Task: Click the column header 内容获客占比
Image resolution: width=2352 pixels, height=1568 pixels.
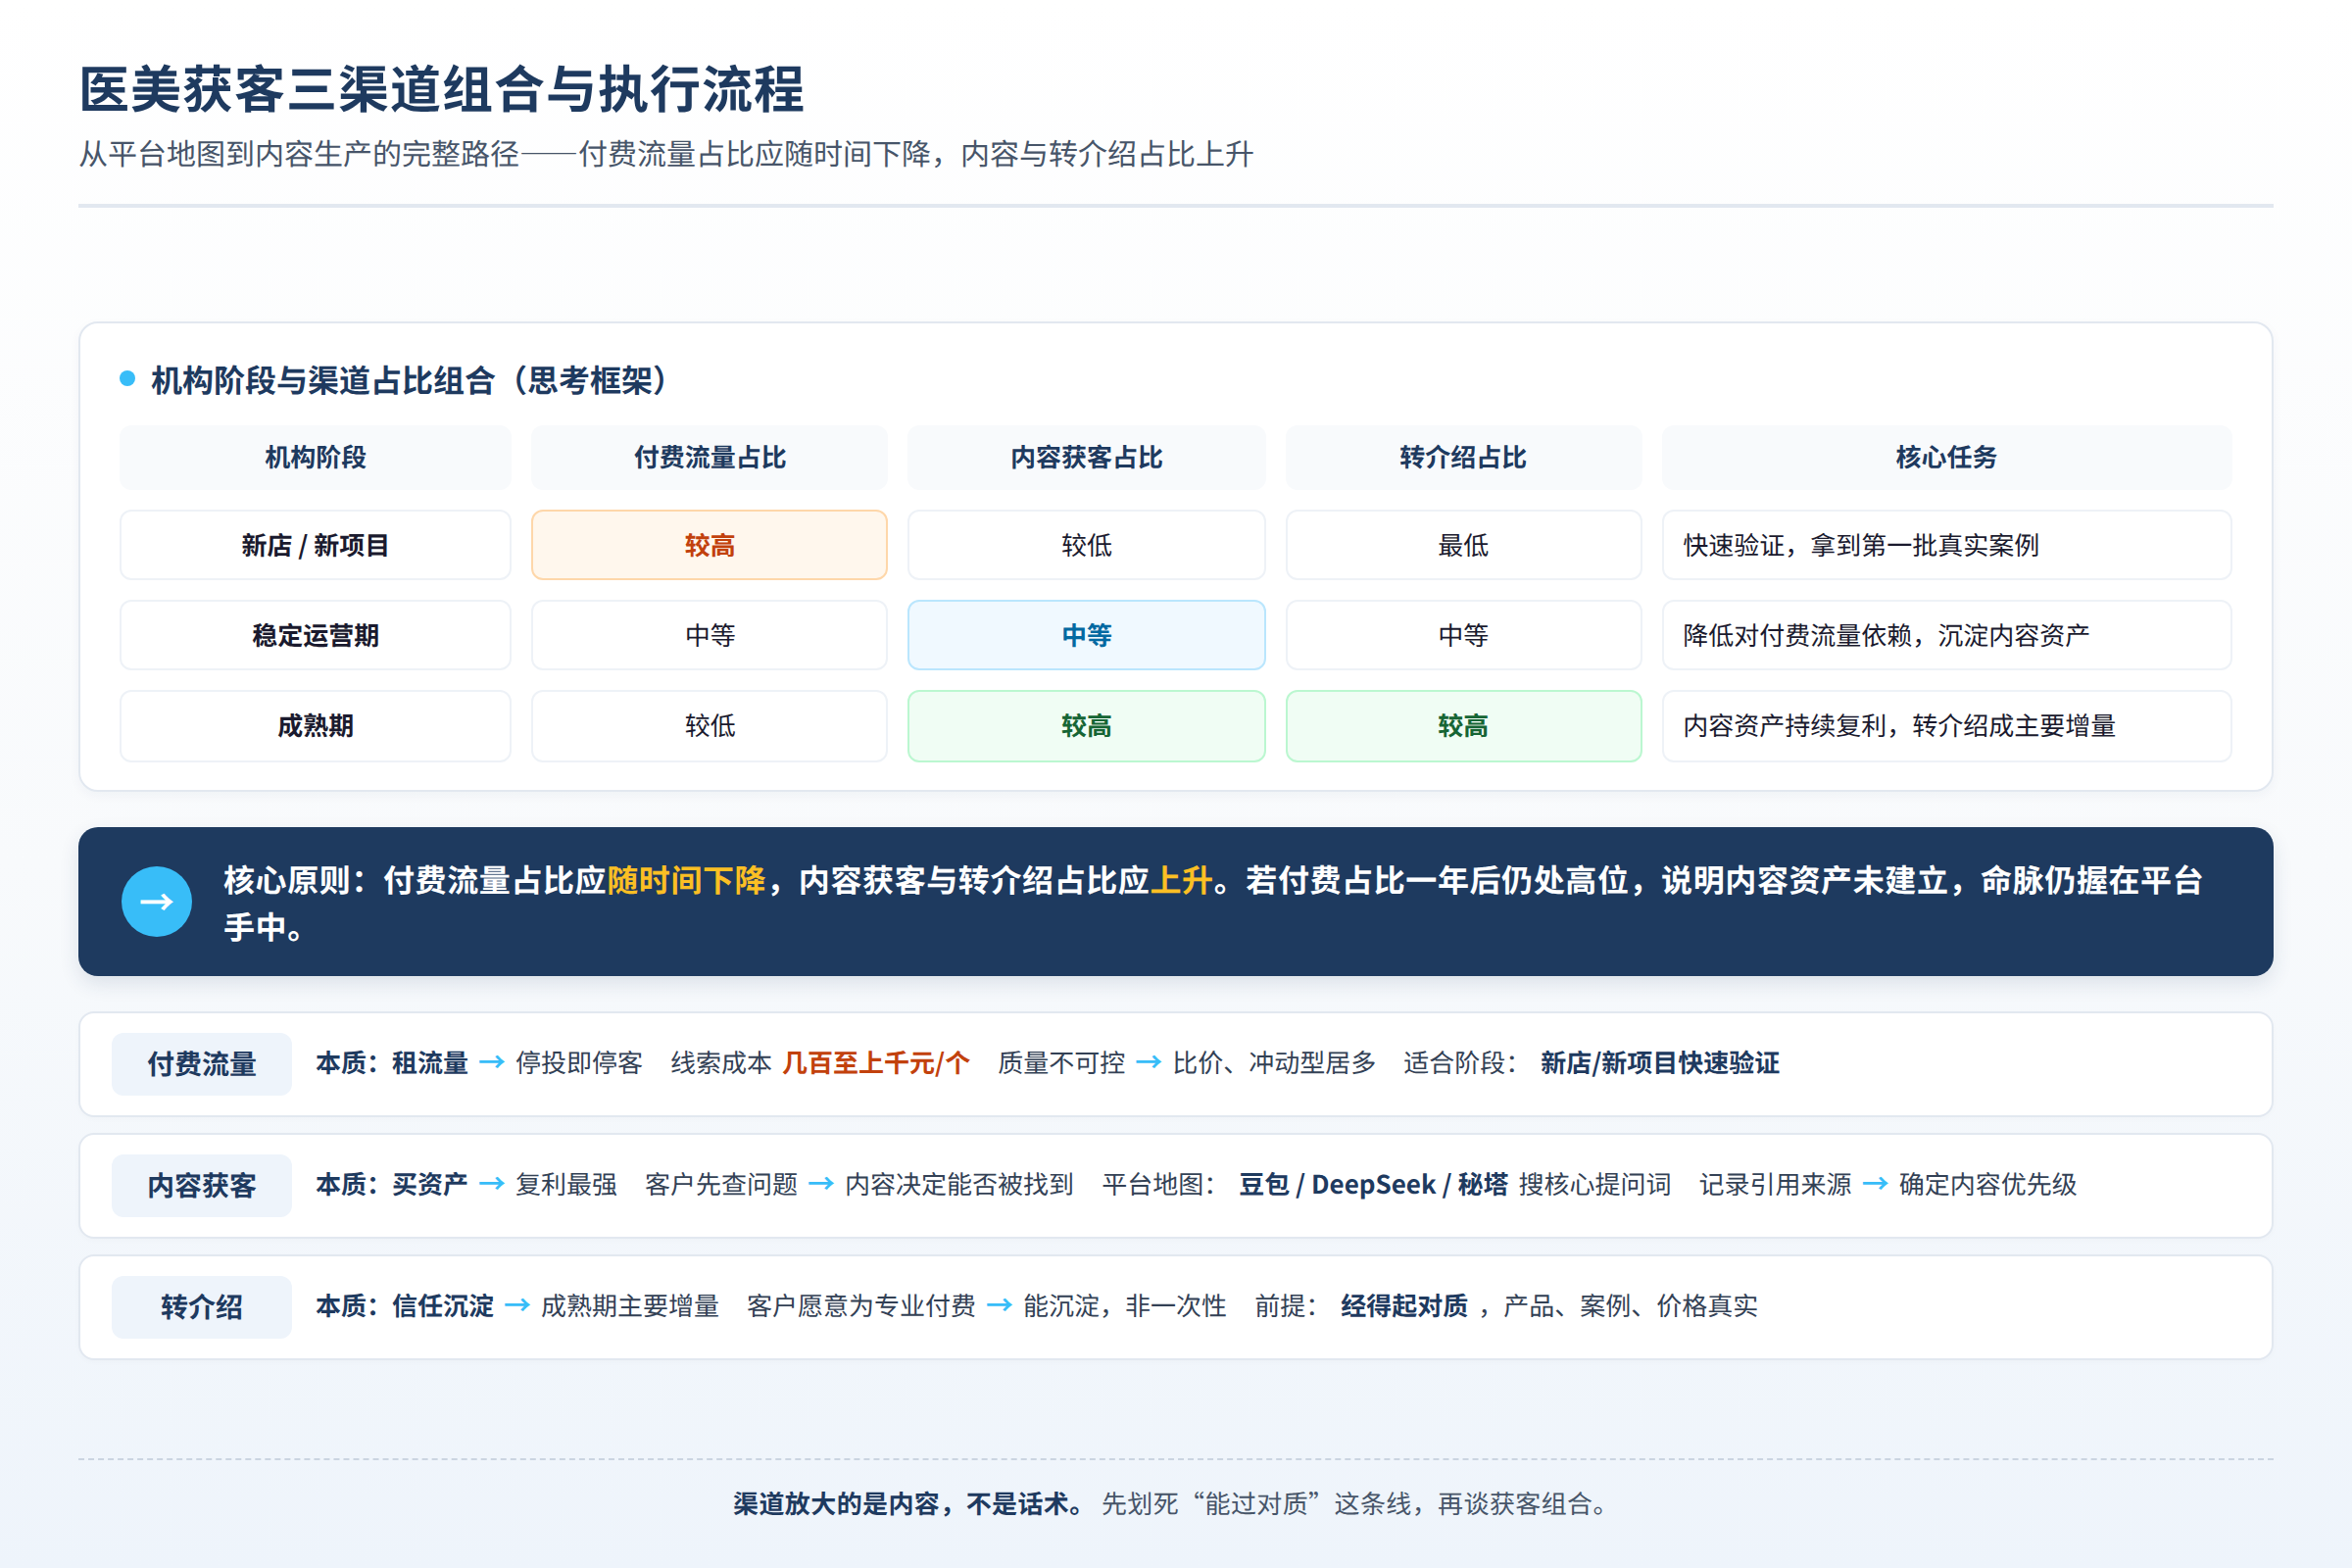Action: [x=1086, y=457]
